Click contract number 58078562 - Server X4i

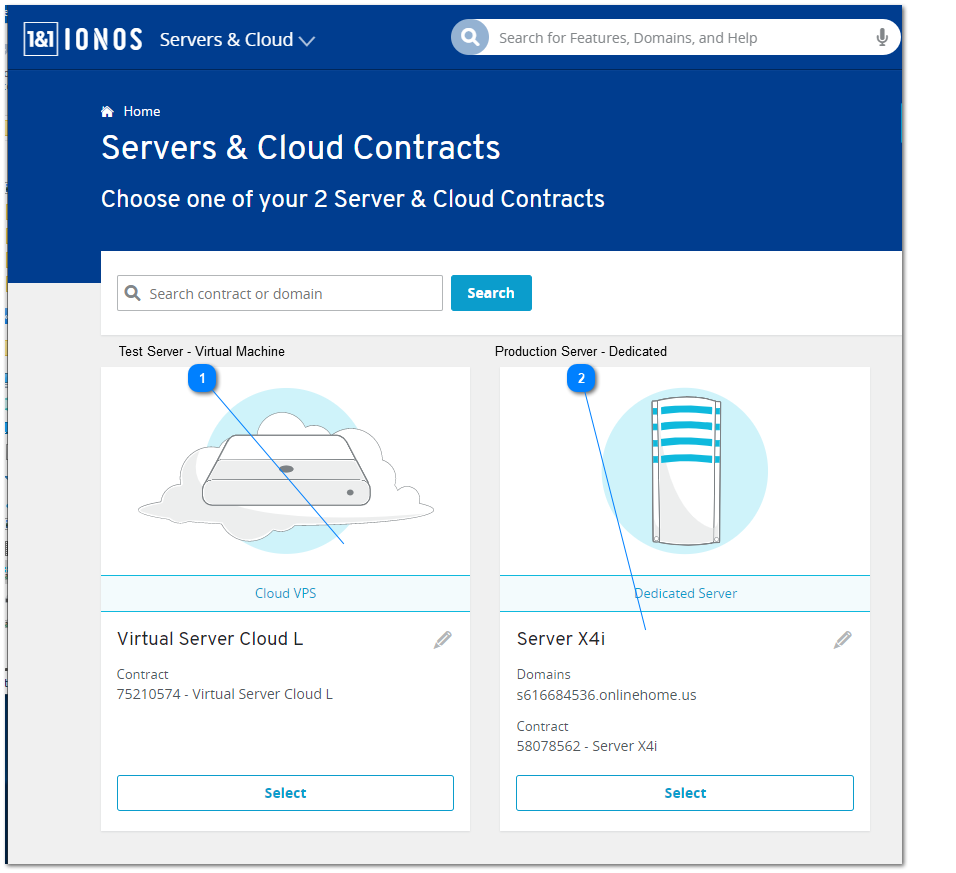[x=587, y=746]
